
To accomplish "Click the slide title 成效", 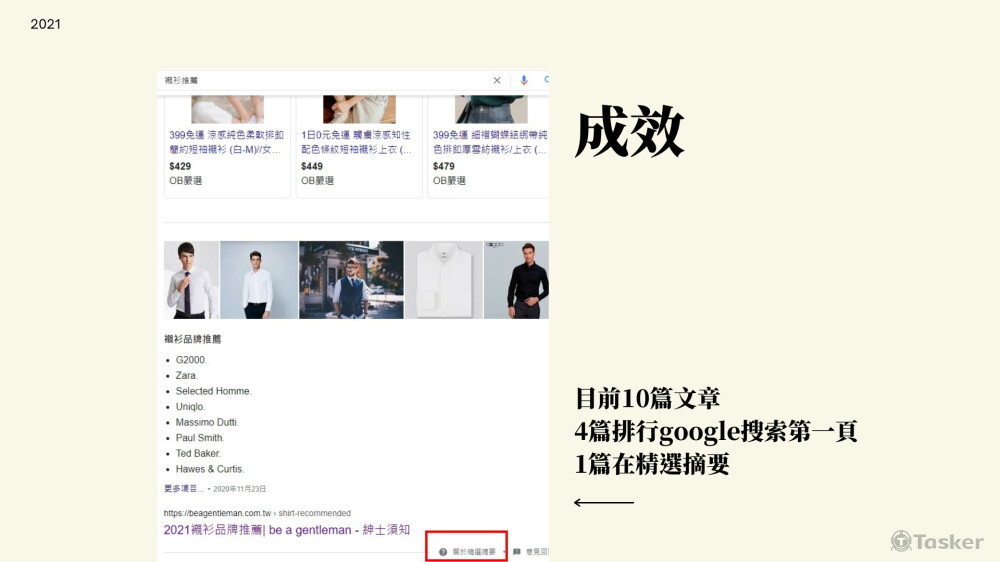I will coord(629,133).
